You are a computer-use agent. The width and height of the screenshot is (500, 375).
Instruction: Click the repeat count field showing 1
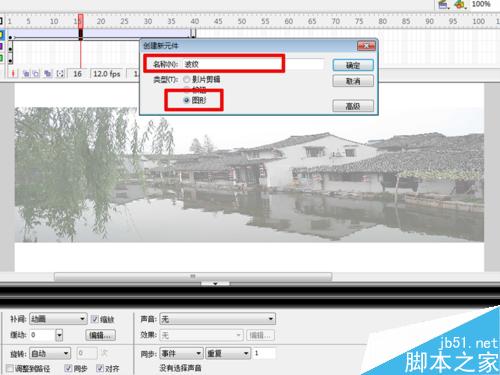click(264, 353)
